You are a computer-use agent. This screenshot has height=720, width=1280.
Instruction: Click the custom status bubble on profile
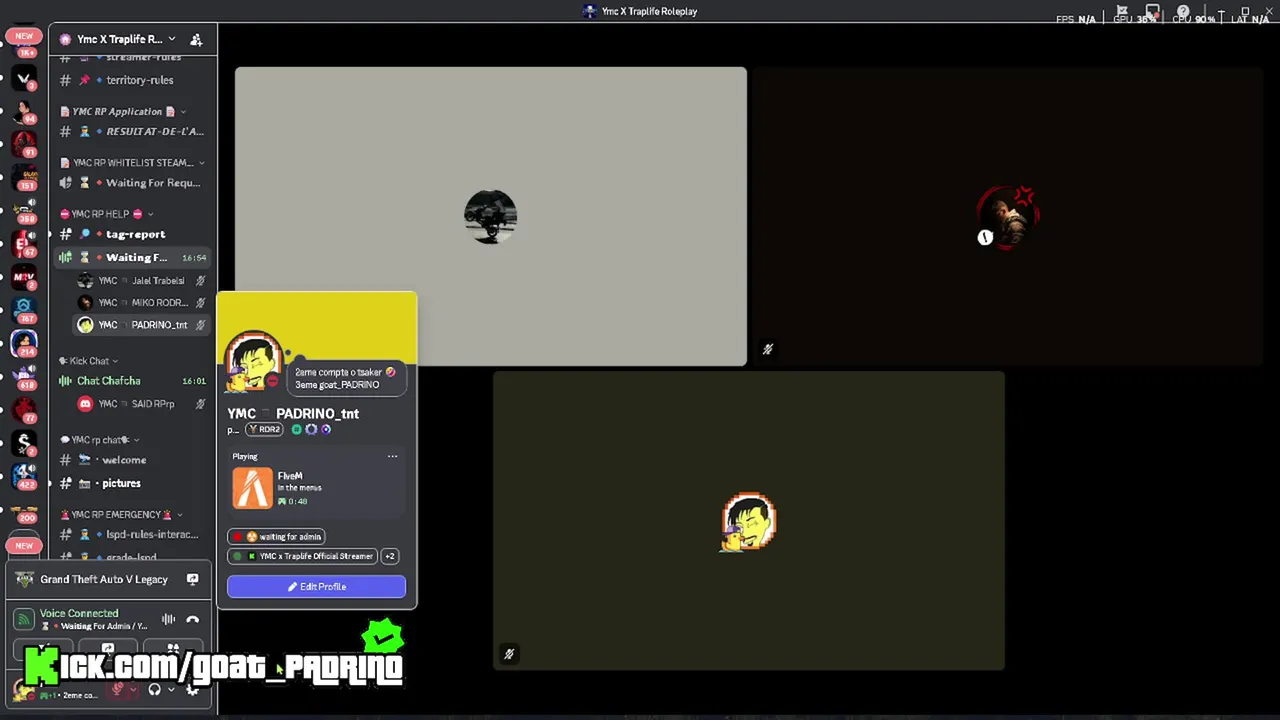click(345, 378)
